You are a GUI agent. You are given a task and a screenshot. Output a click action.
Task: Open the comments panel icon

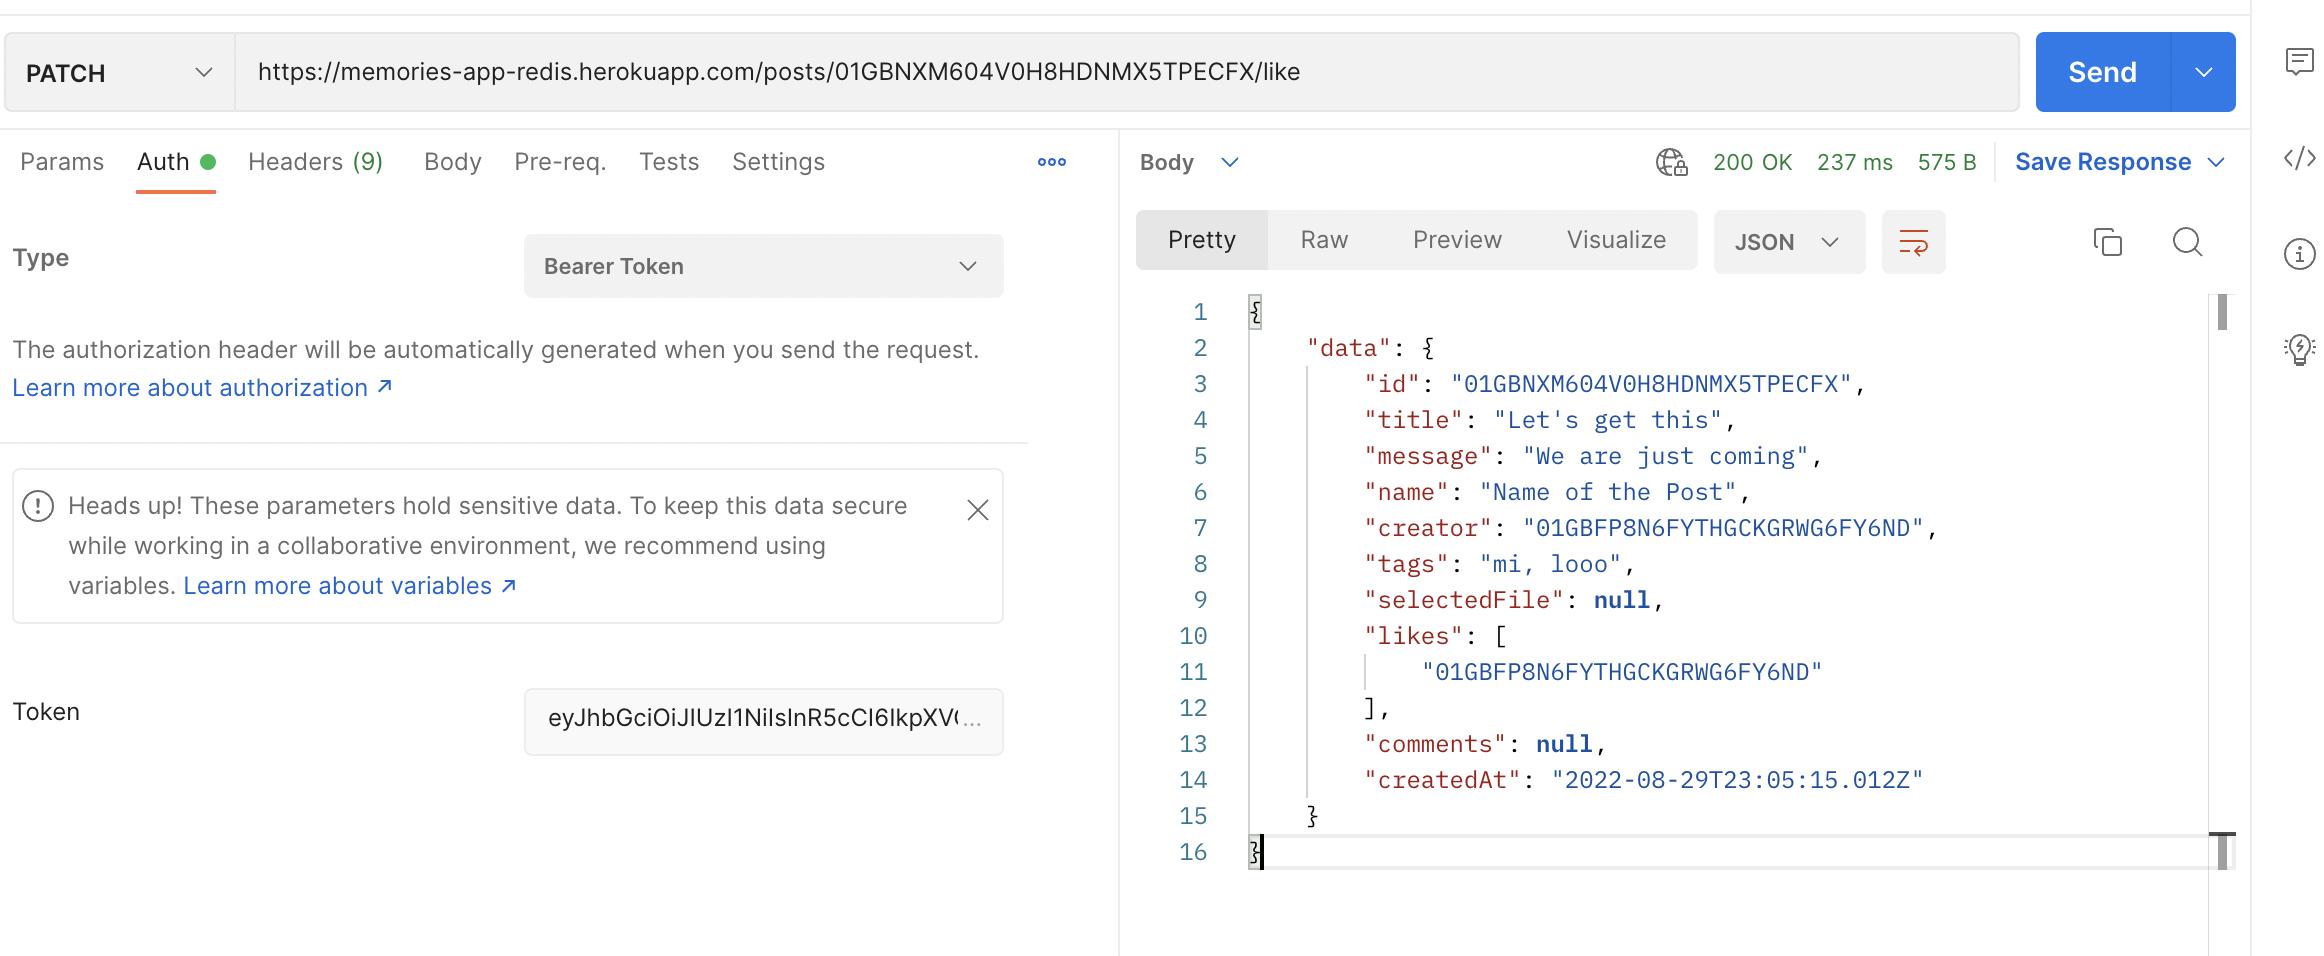[2299, 62]
